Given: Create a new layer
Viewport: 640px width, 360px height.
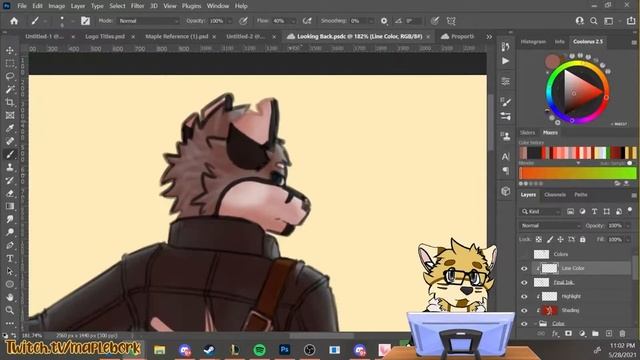Looking at the screenshot, I should click(609, 333).
